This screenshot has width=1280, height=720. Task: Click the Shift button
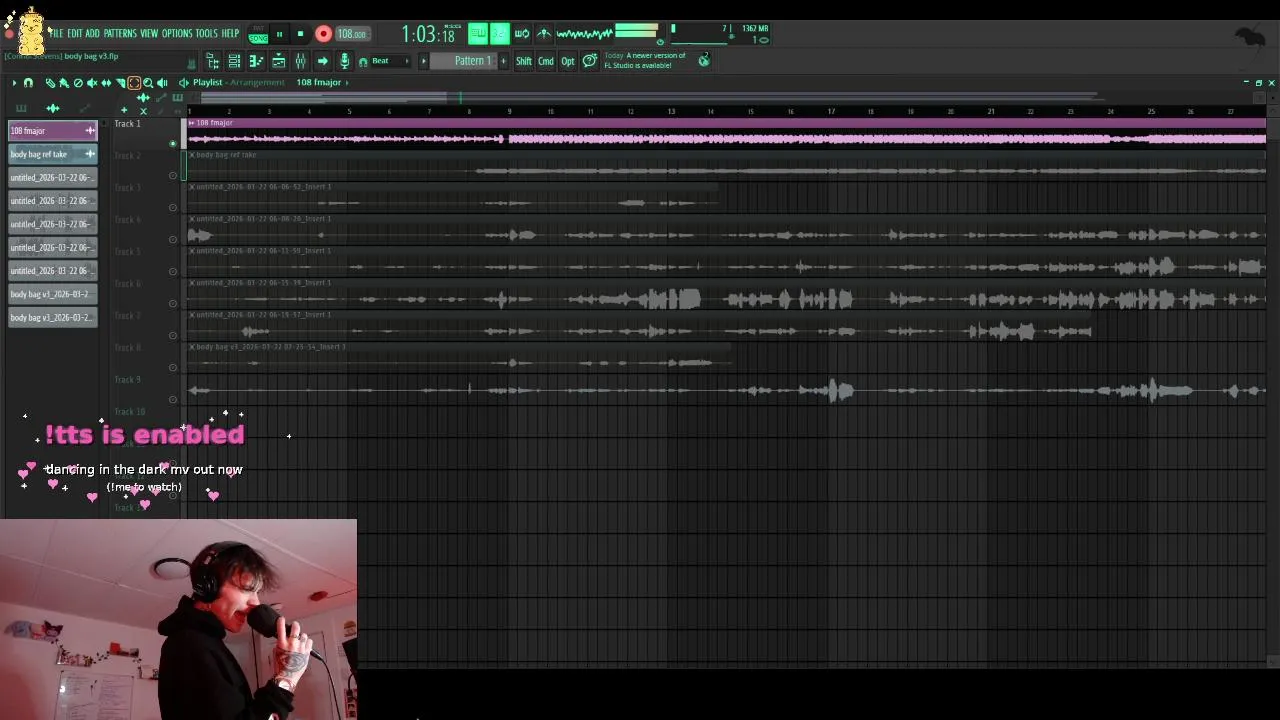524,61
